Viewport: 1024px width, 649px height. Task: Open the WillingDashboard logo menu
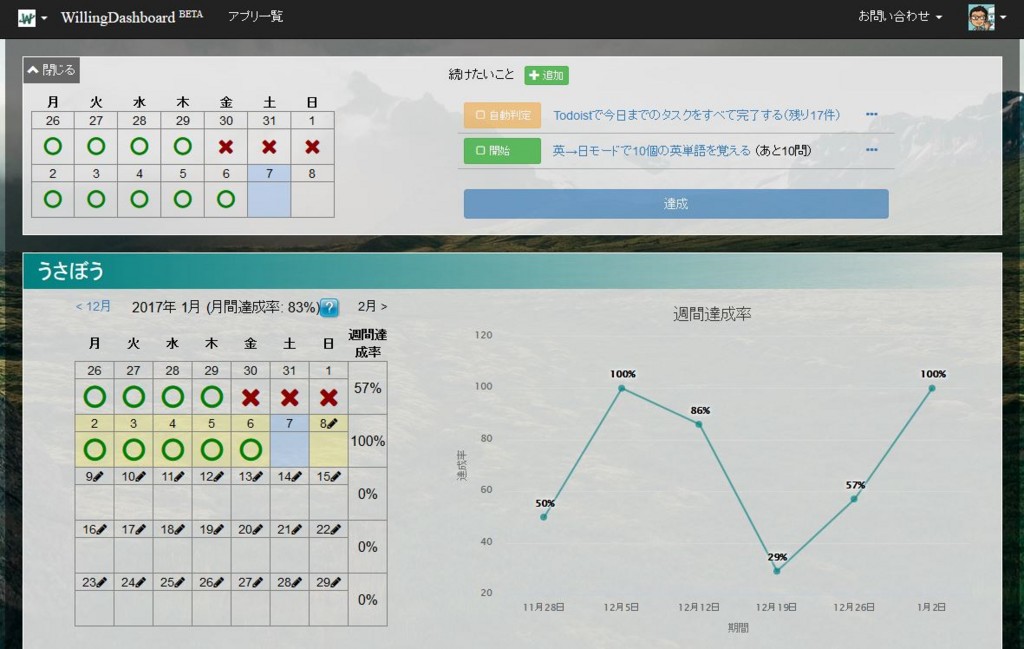26,18
